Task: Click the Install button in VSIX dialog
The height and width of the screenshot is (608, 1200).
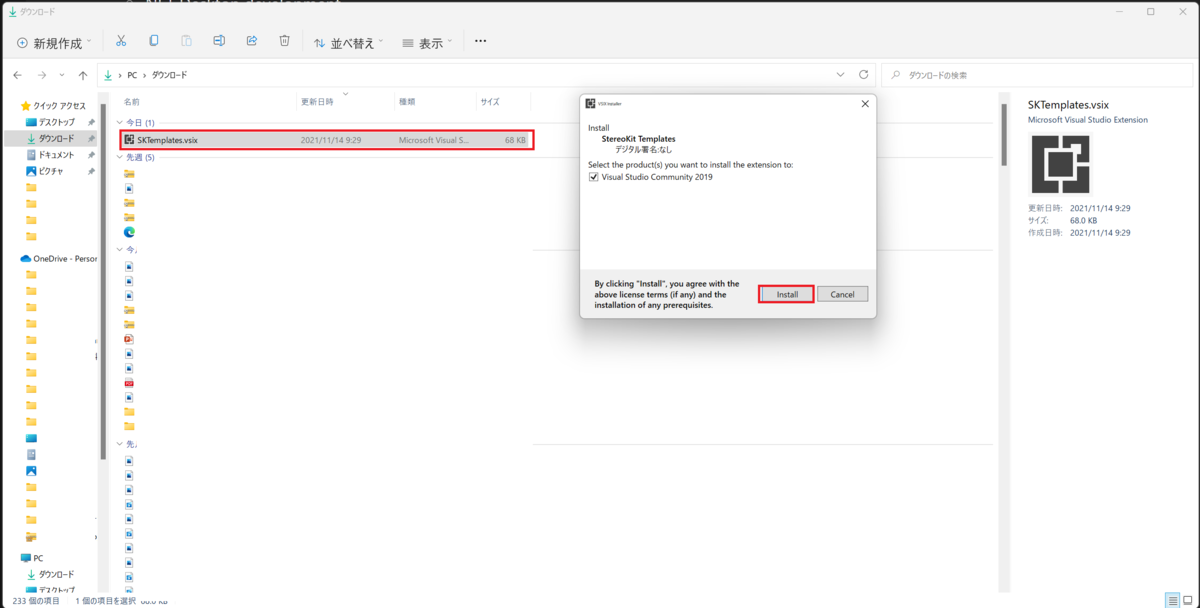Action: [x=787, y=295]
